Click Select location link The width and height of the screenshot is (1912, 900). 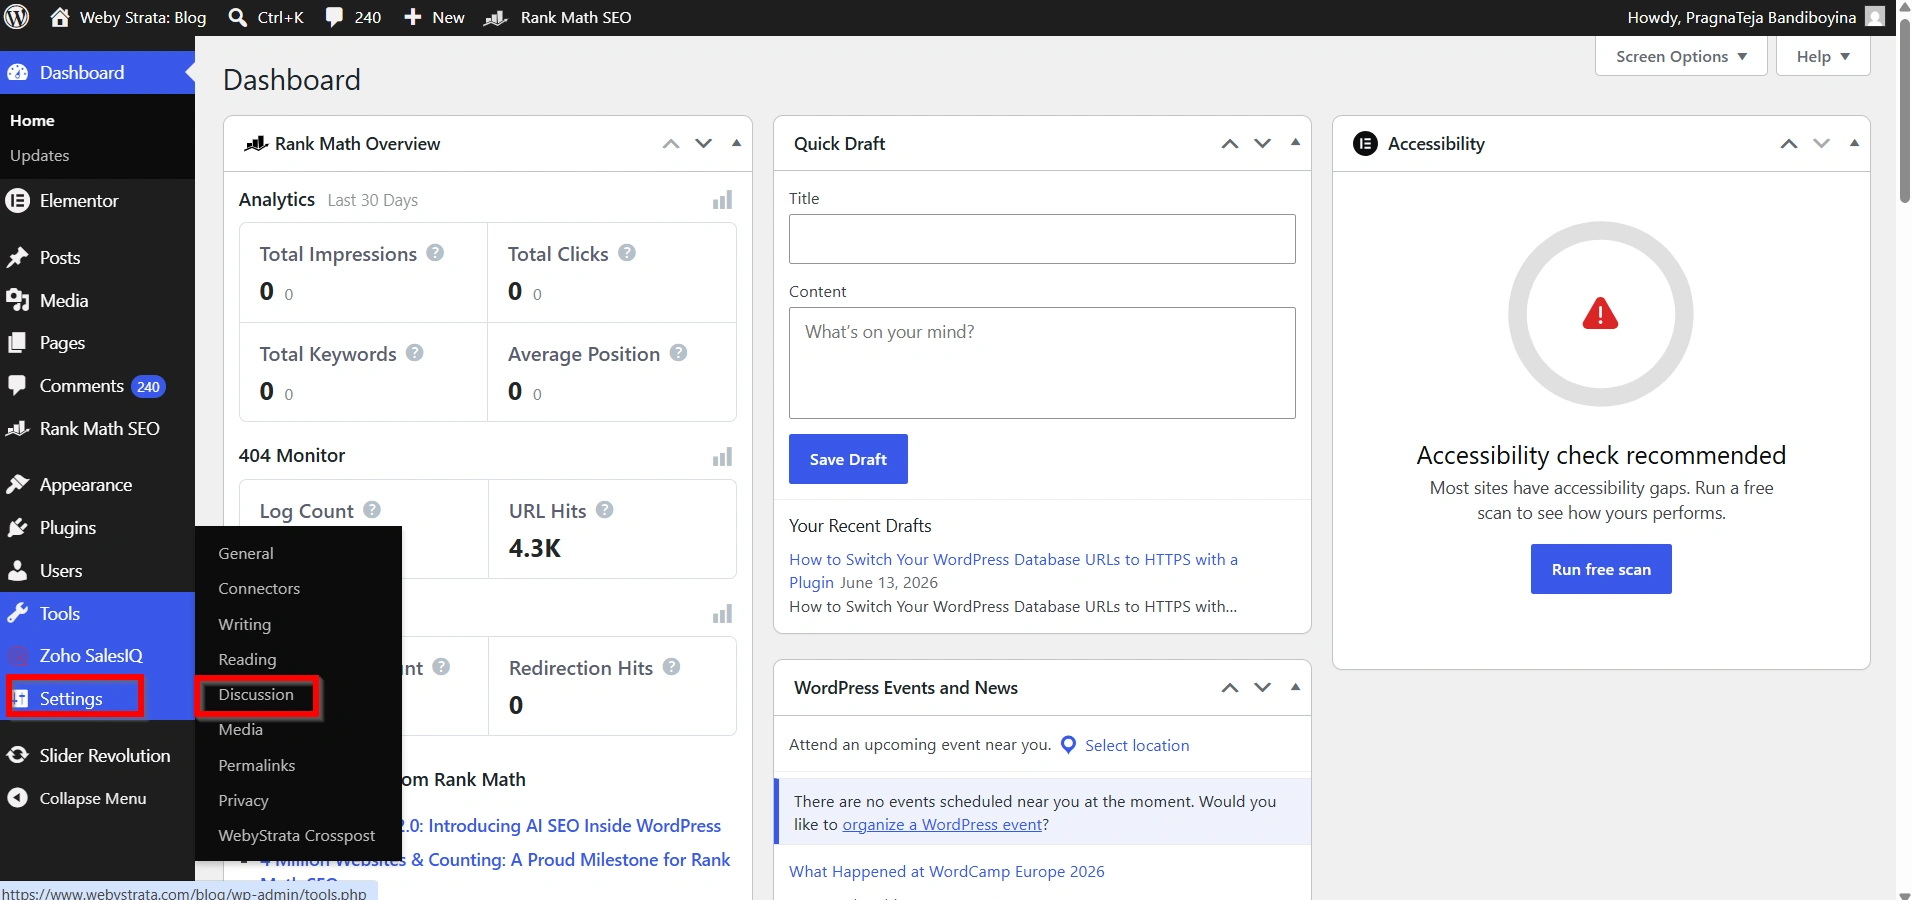(1137, 745)
